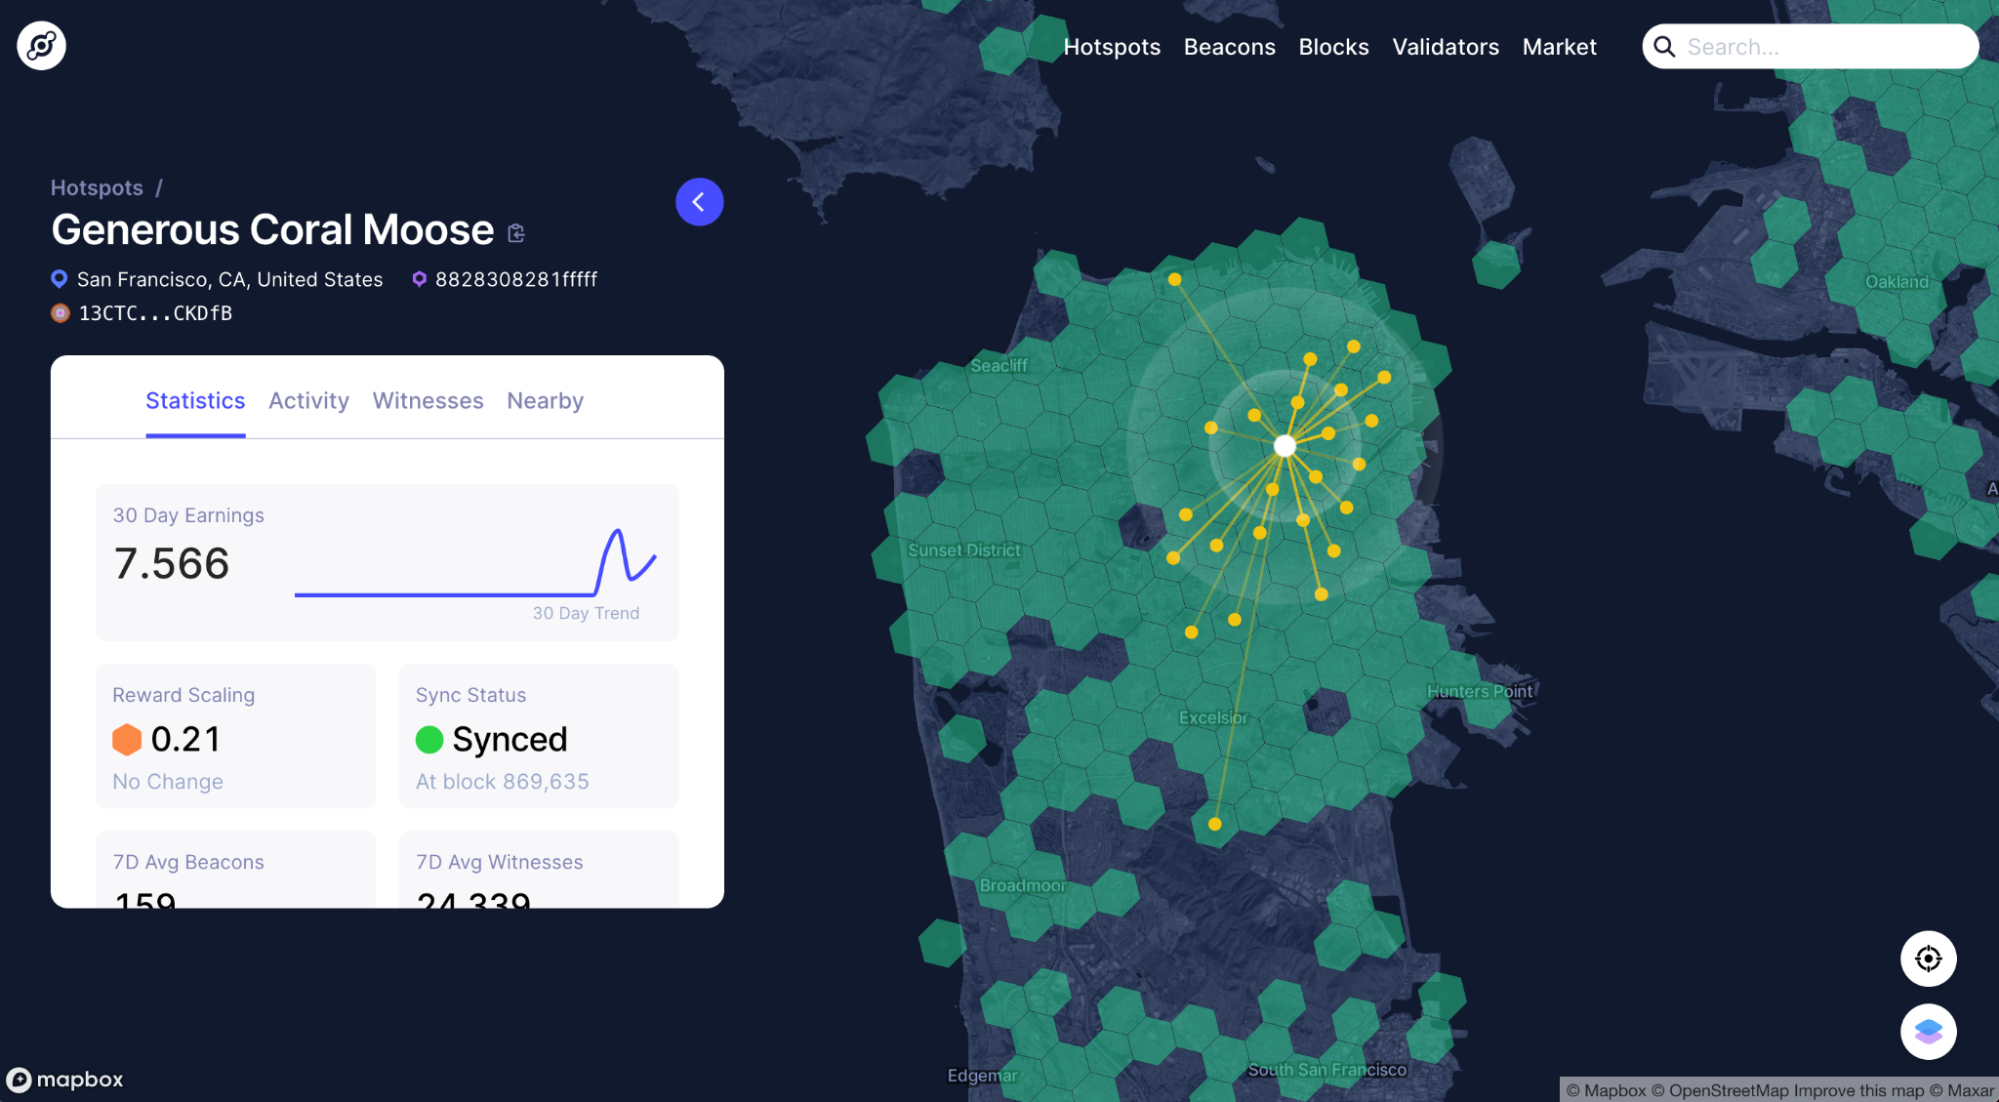Navigate to Validators in the top menu
This screenshot has width=1999, height=1102.
1445,46
